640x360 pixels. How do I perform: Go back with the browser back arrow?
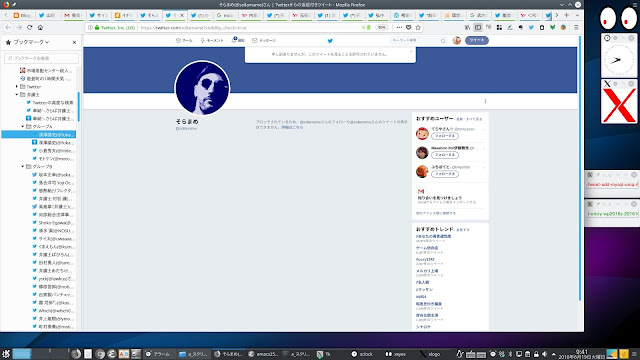click(x=8, y=27)
